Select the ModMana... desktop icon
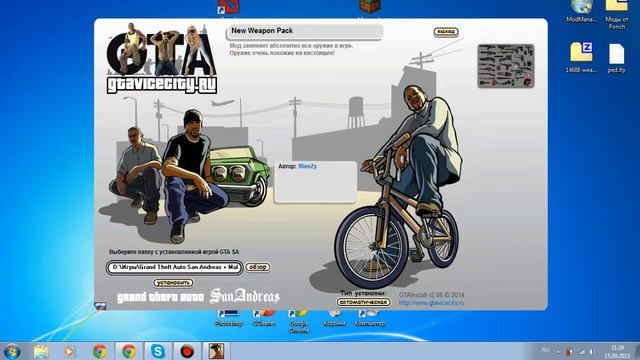640x360 pixels. 581,11
